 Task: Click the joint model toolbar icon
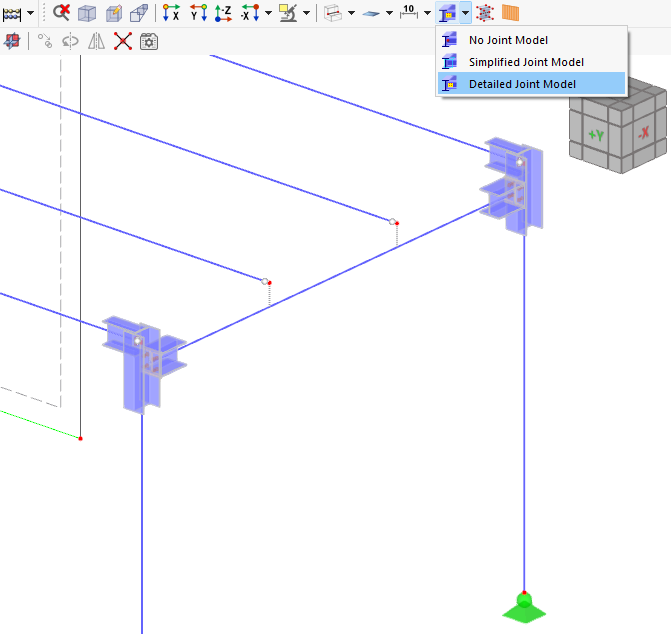(x=448, y=13)
